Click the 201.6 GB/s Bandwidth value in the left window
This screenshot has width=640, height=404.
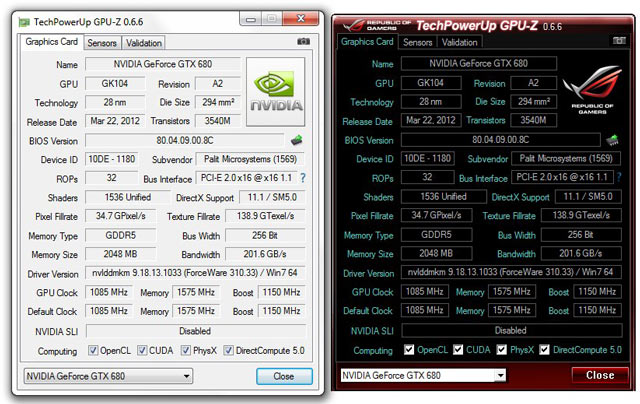click(x=265, y=254)
